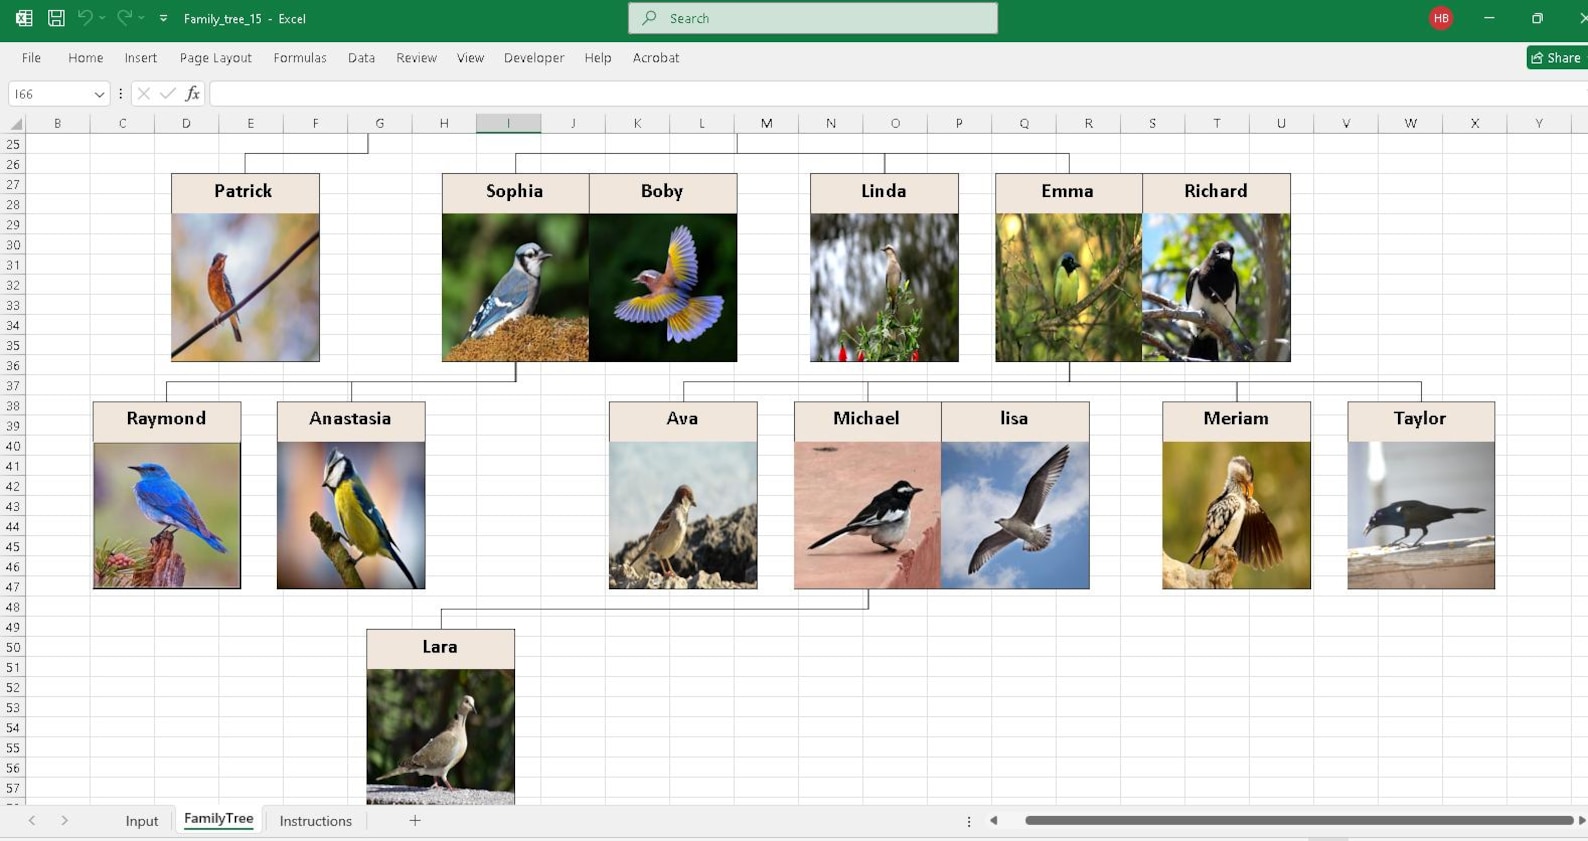Select row 38 header
Image resolution: width=1588 pixels, height=841 pixels.
tap(13, 406)
